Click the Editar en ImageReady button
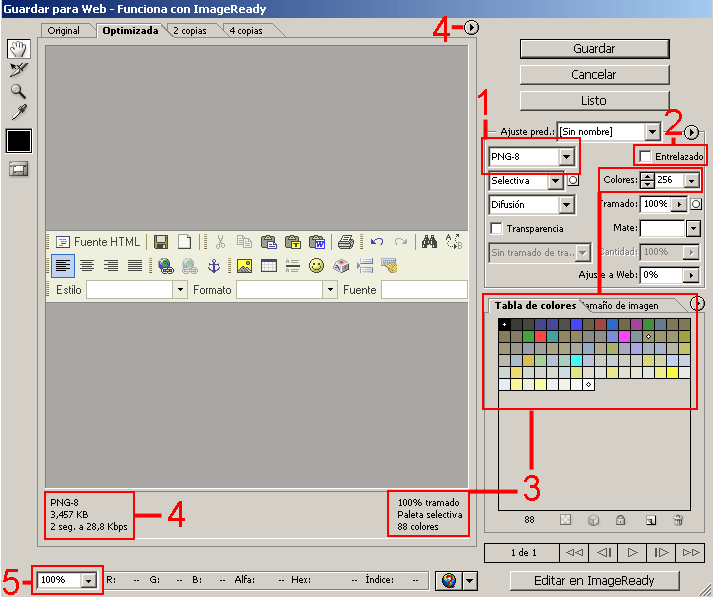 tap(594, 580)
